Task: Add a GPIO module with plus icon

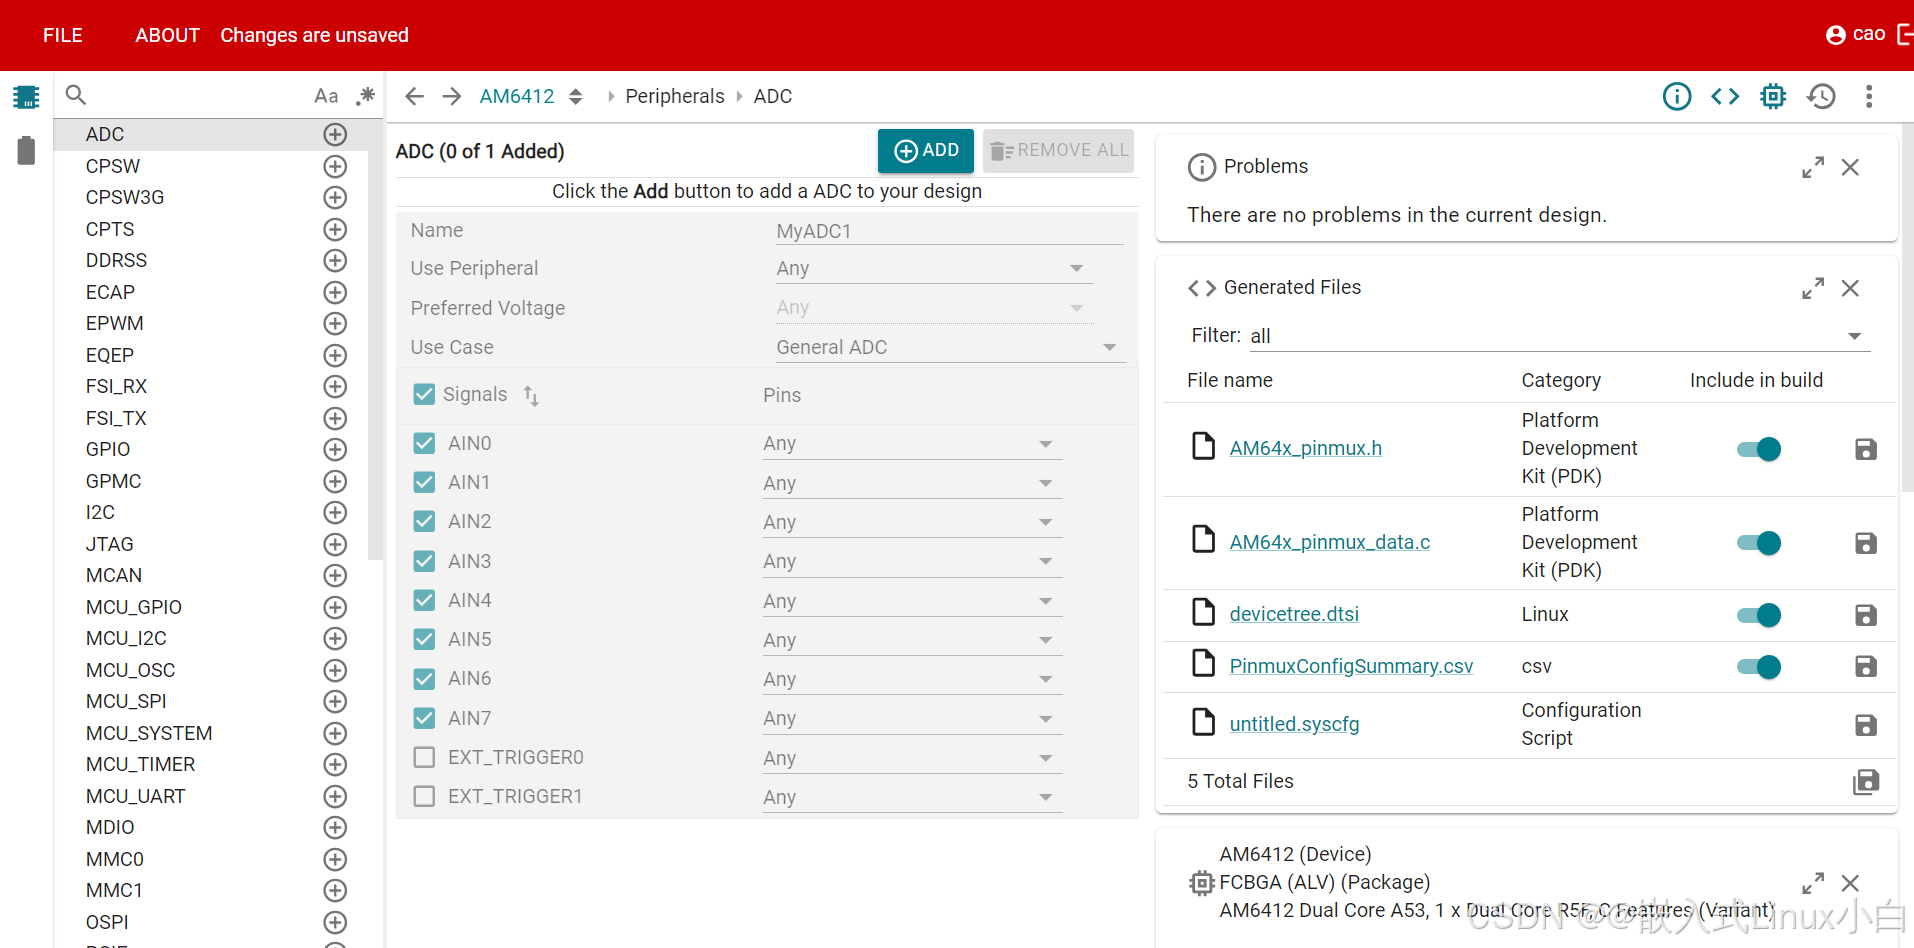Action: tap(336, 449)
